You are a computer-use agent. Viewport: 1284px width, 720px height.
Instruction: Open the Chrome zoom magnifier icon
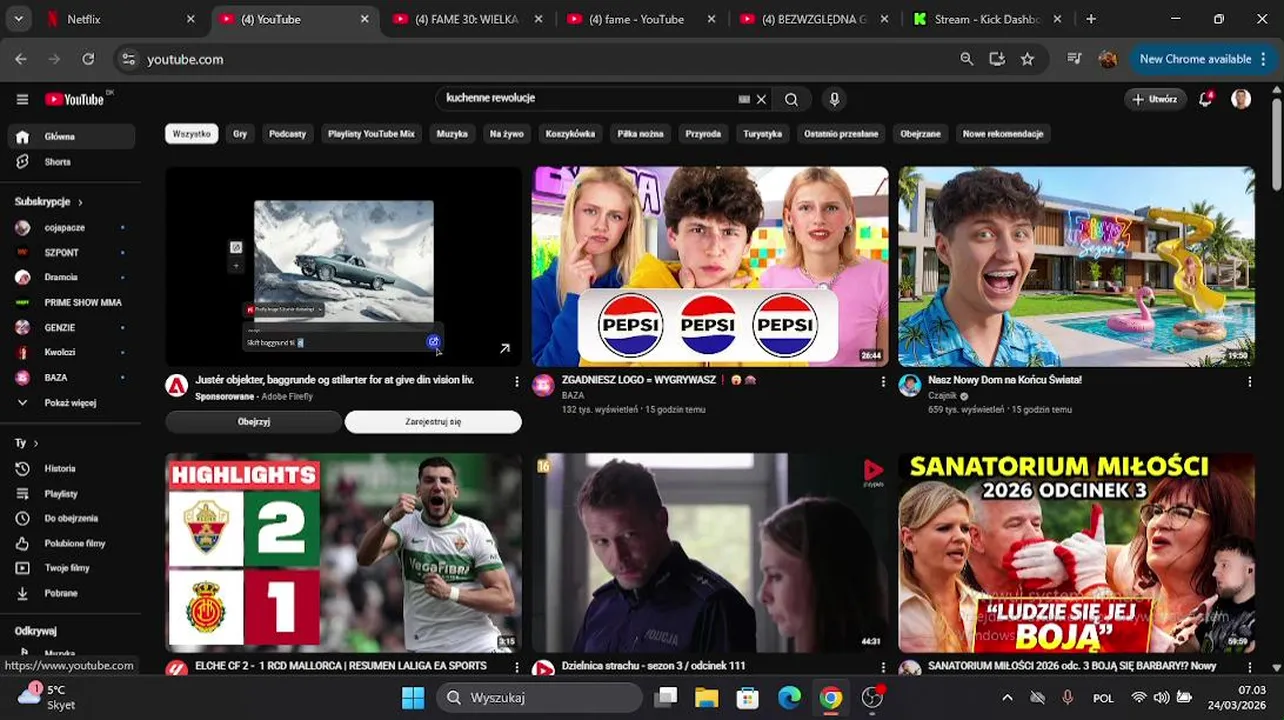click(x=966, y=59)
